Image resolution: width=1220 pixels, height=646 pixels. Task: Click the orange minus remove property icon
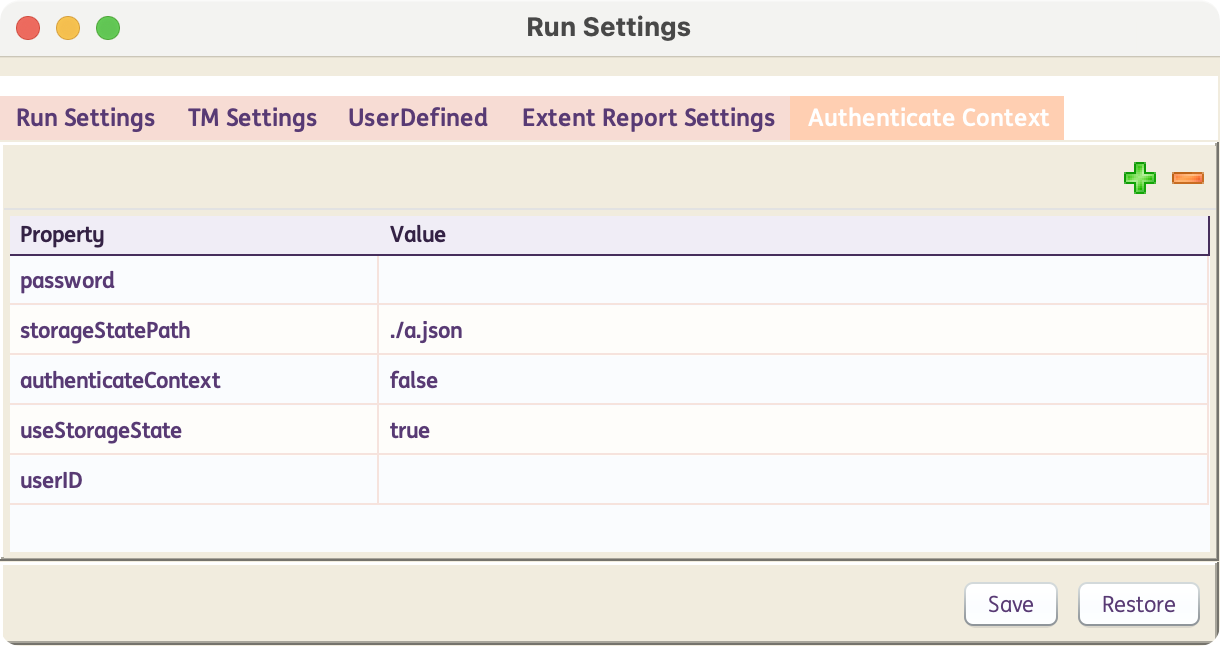point(1187,178)
